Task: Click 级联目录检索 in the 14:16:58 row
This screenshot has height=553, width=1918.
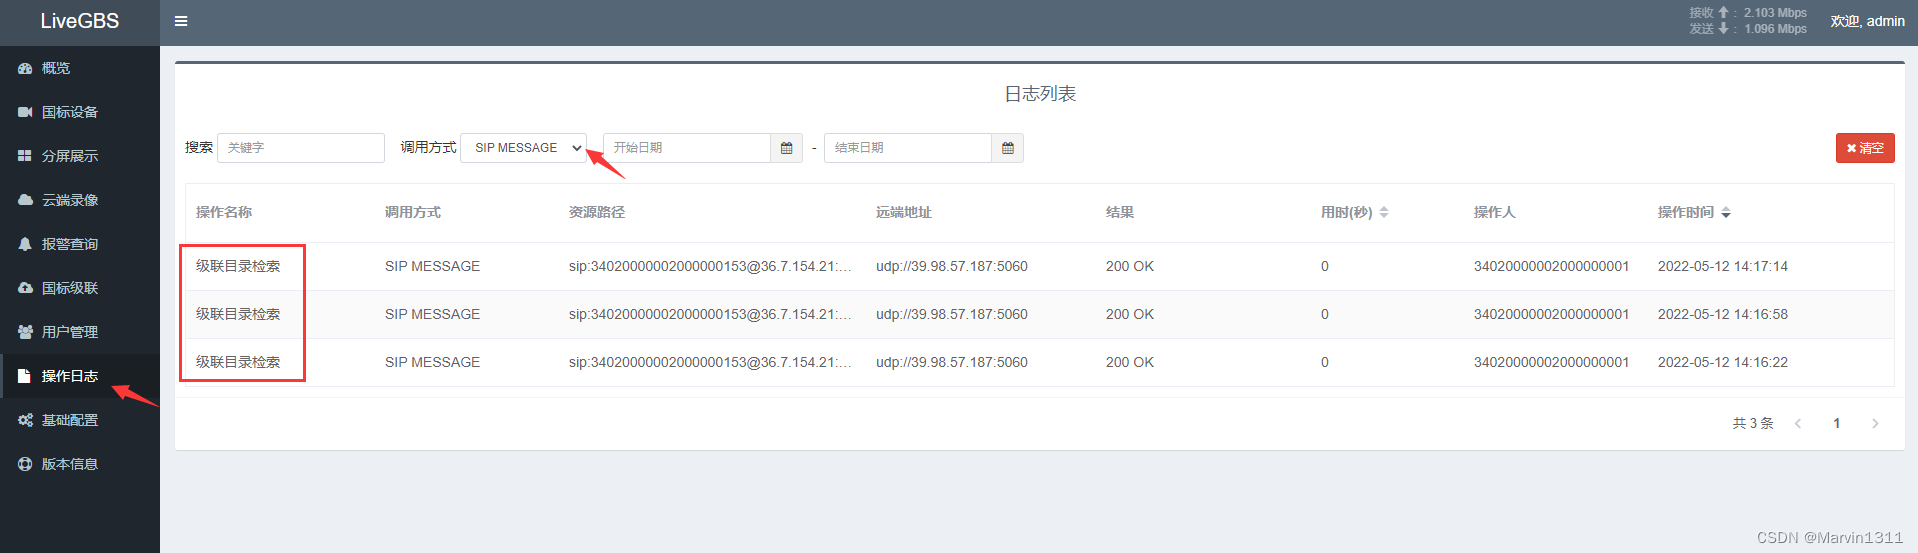Action: point(238,314)
